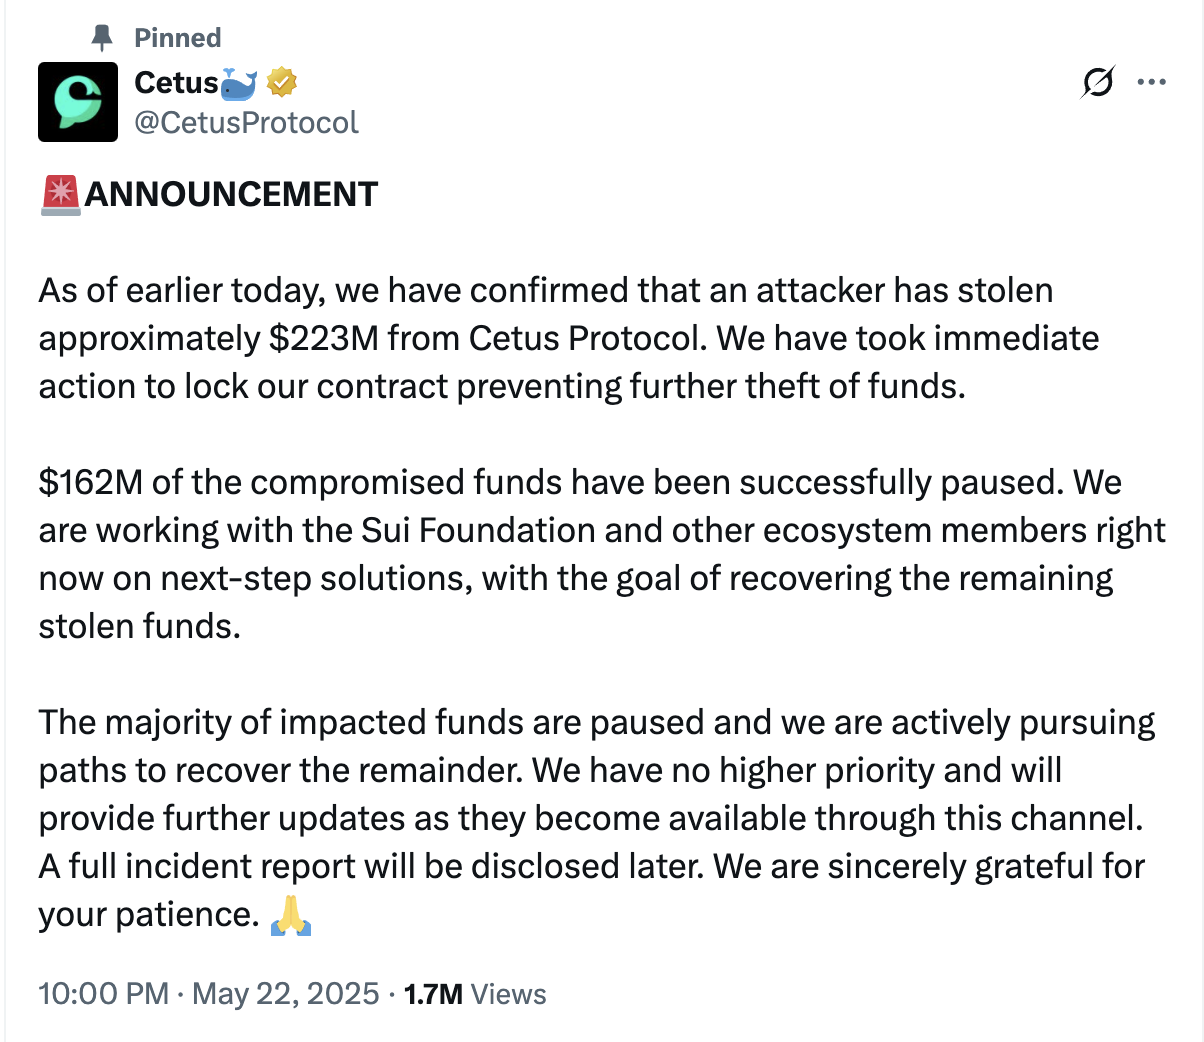Click the paragraph about full incident report
This screenshot has height=1042, width=1204.
[x=597, y=818]
